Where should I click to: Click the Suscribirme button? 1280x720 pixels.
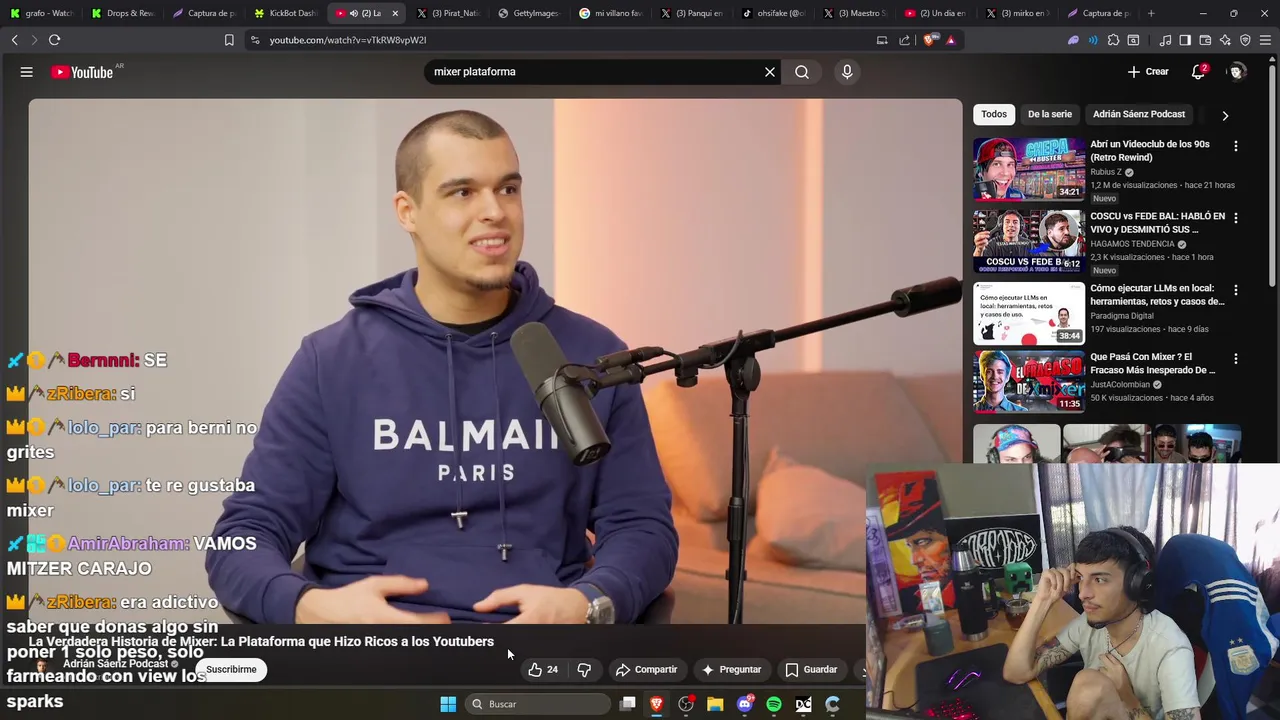pos(231,670)
